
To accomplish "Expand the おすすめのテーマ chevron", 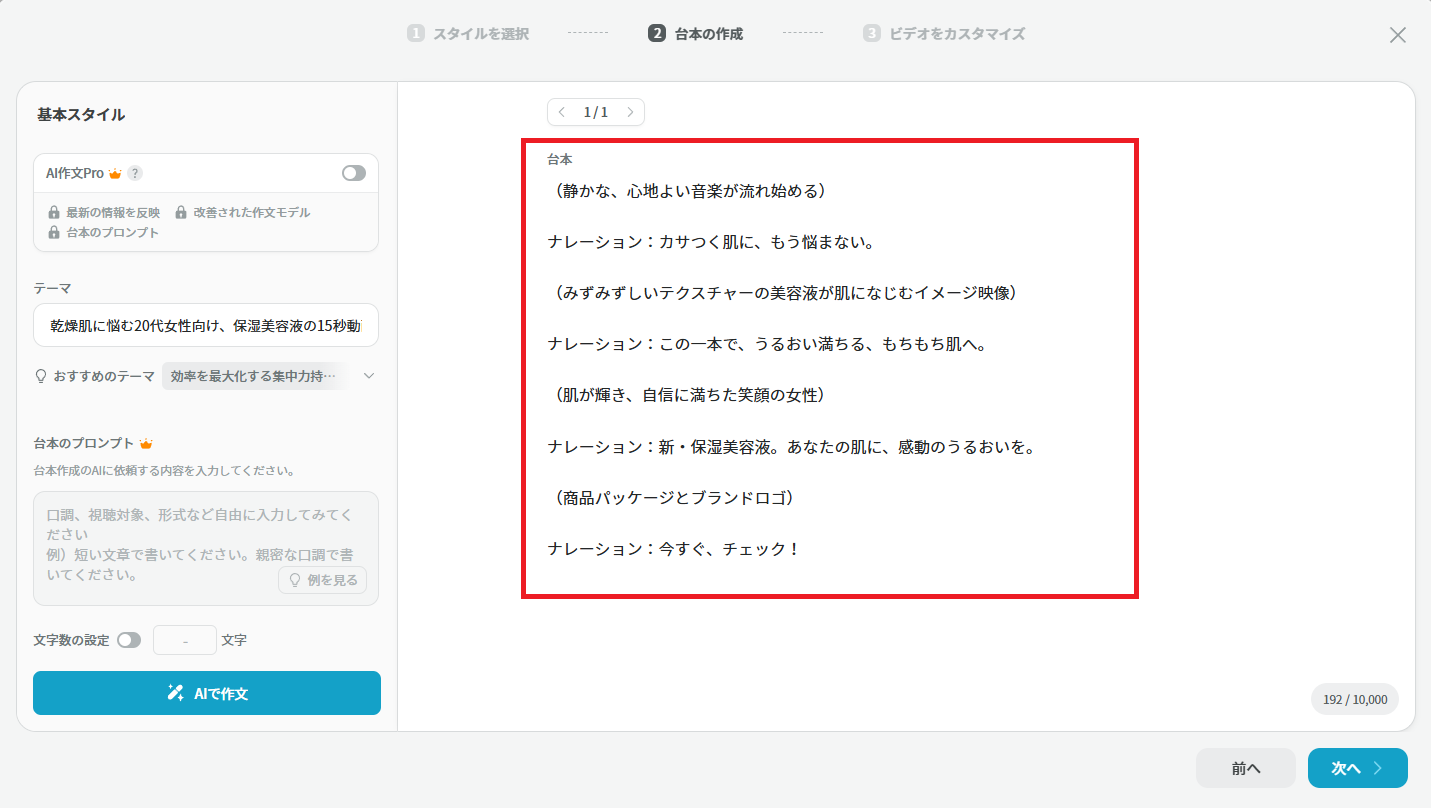I will click(x=369, y=376).
